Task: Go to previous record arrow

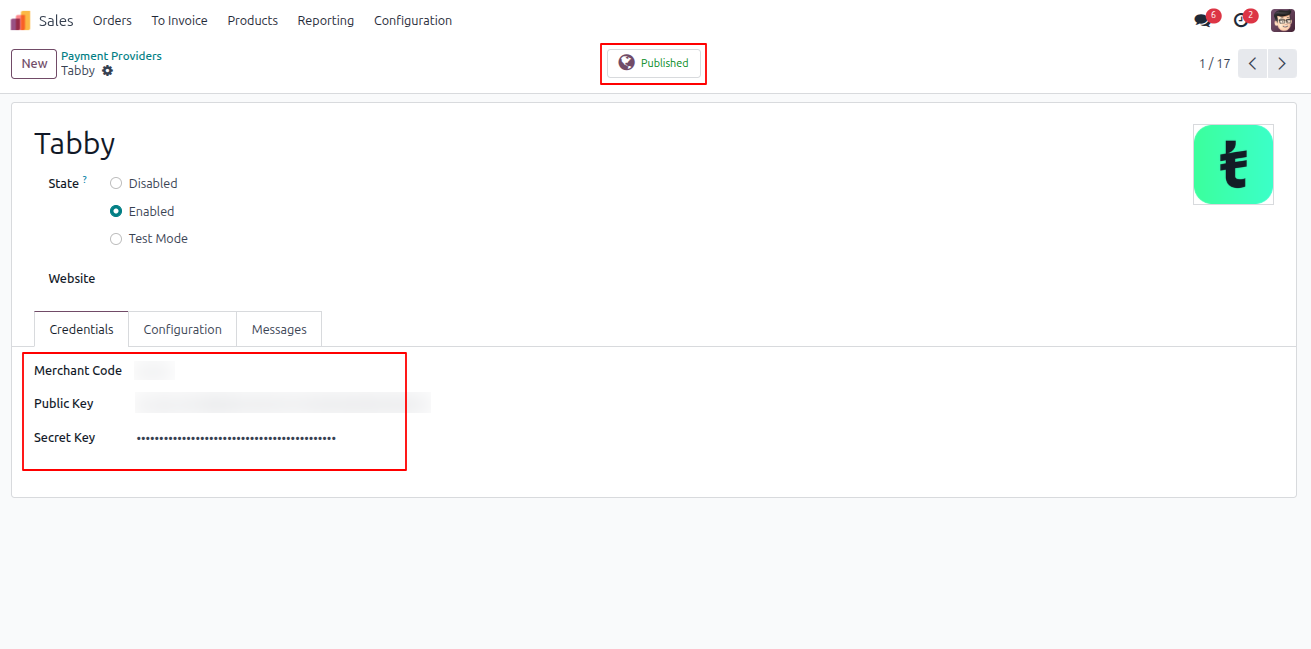Action: 1252,63
